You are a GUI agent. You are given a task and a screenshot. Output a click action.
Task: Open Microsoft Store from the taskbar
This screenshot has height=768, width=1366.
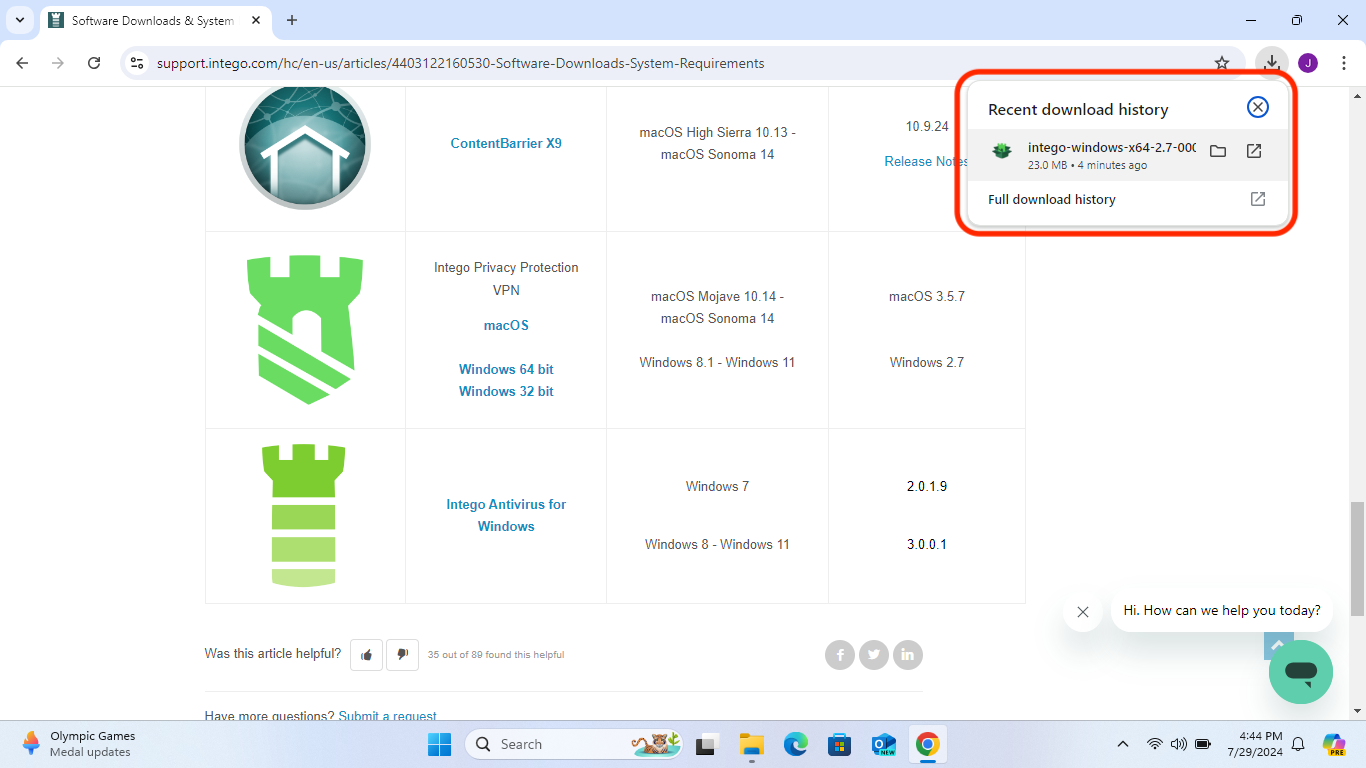839,744
